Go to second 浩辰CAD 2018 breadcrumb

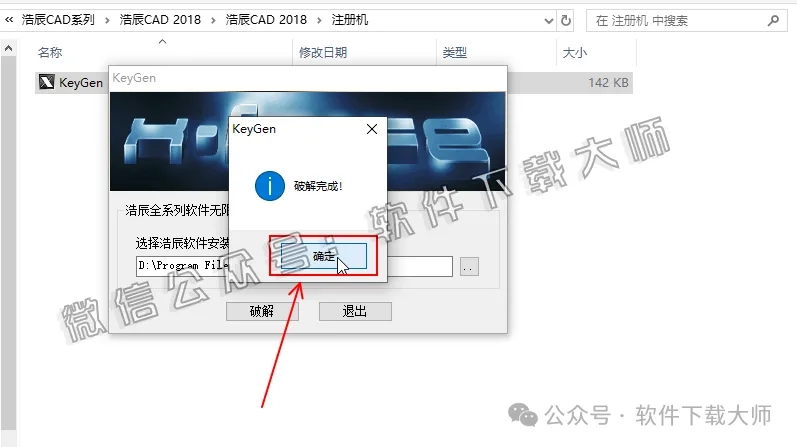266,20
